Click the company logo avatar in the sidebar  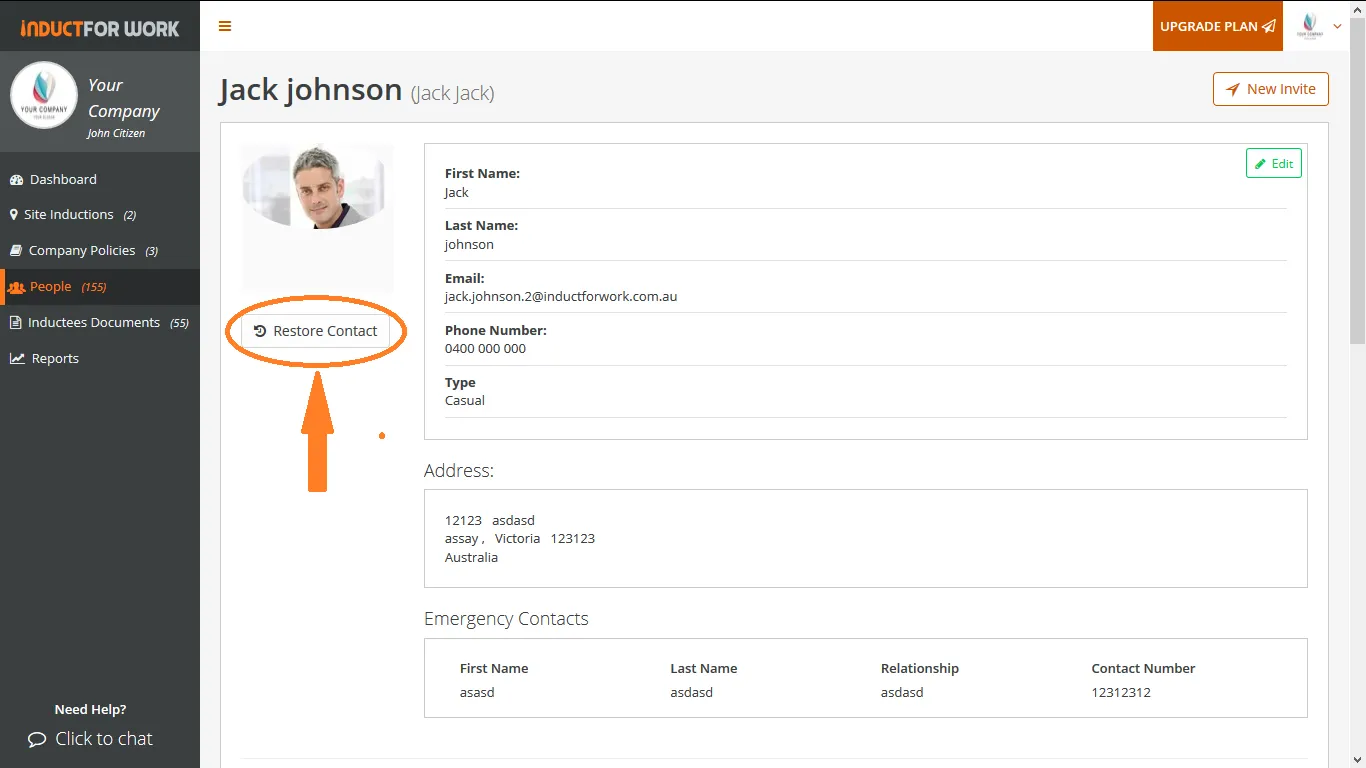coord(44,96)
